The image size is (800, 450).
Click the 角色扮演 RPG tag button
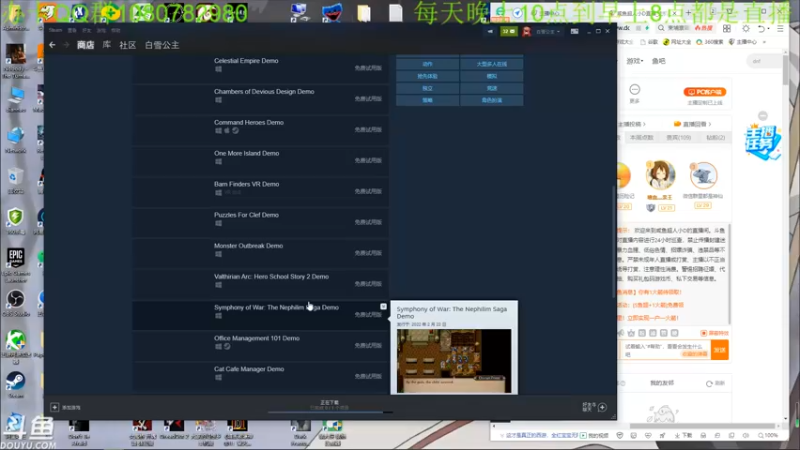[492, 101]
